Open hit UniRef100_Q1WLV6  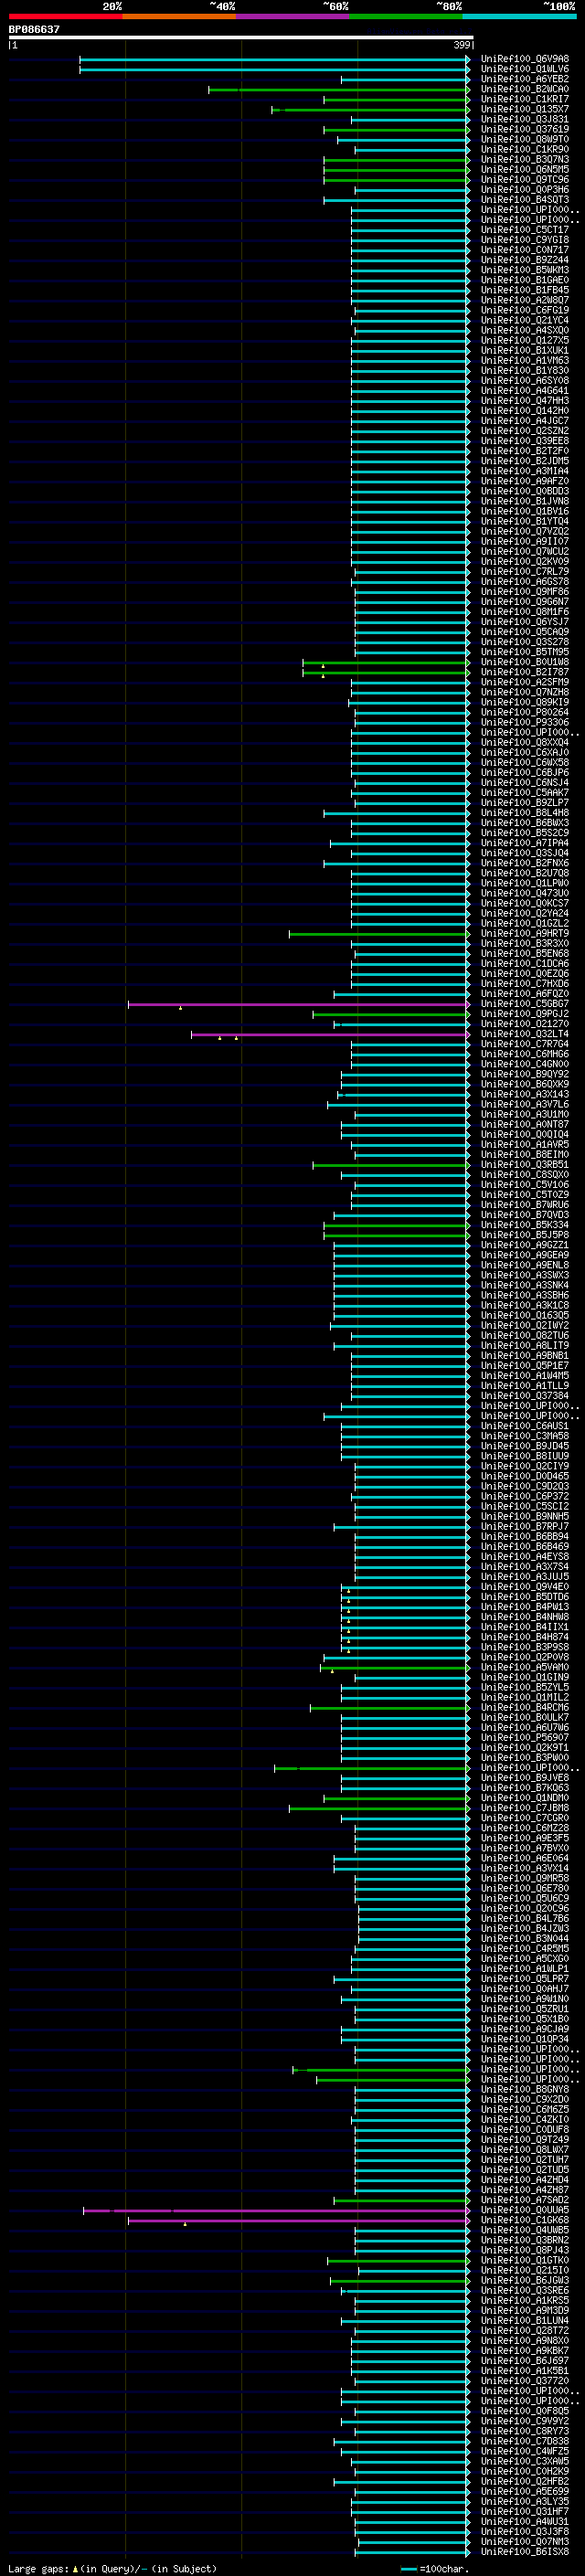pyautogui.click(x=525, y=69)
